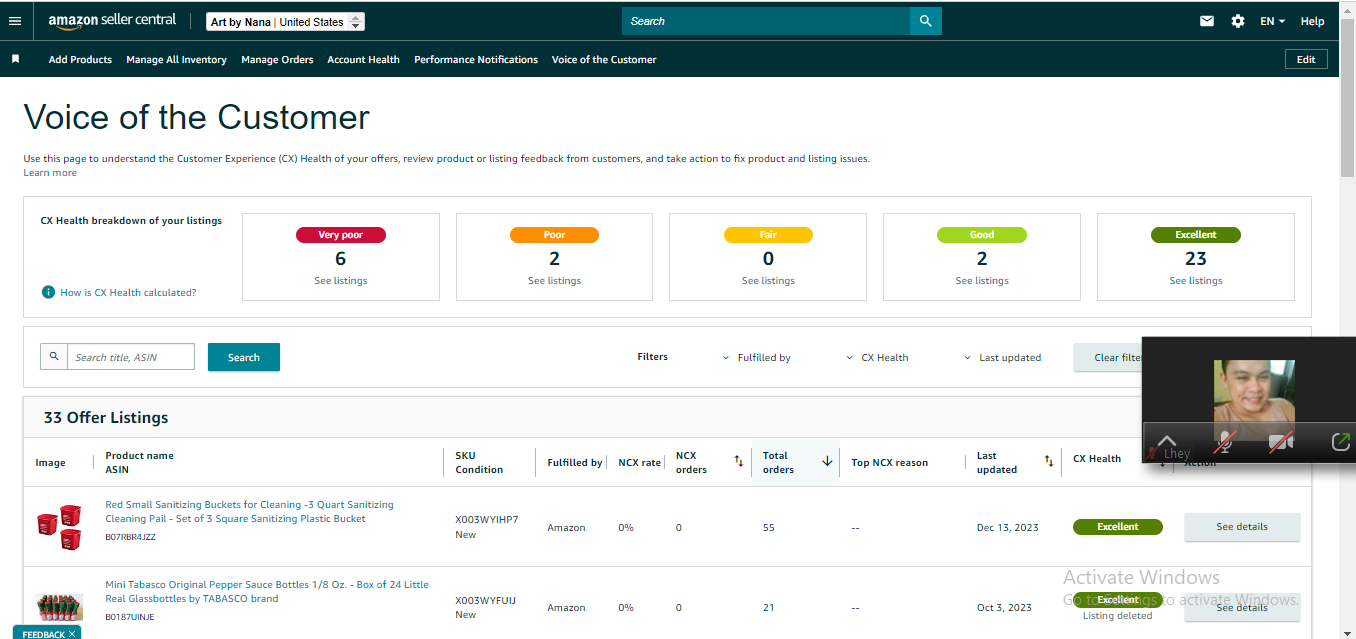Click the red buckets product thumbnail
The image size is (1356, 639).
[x=59, y=526]
